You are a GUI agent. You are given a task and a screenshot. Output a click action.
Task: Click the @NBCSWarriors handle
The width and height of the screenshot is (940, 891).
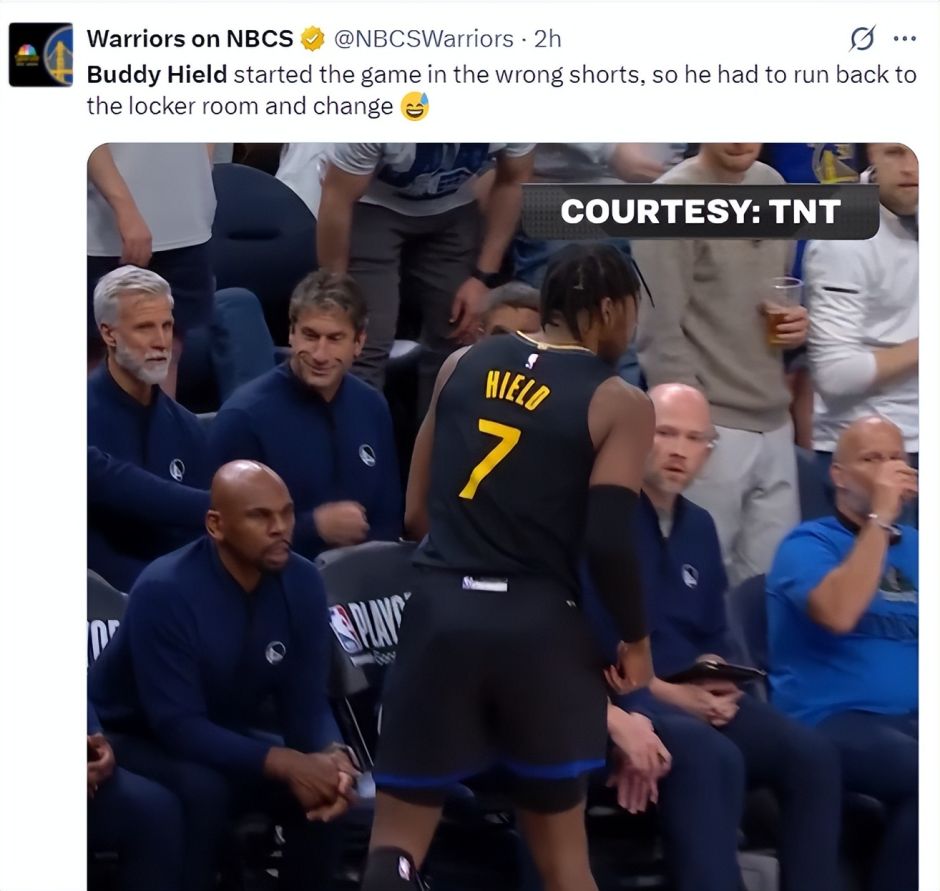(x=423, y=39)
